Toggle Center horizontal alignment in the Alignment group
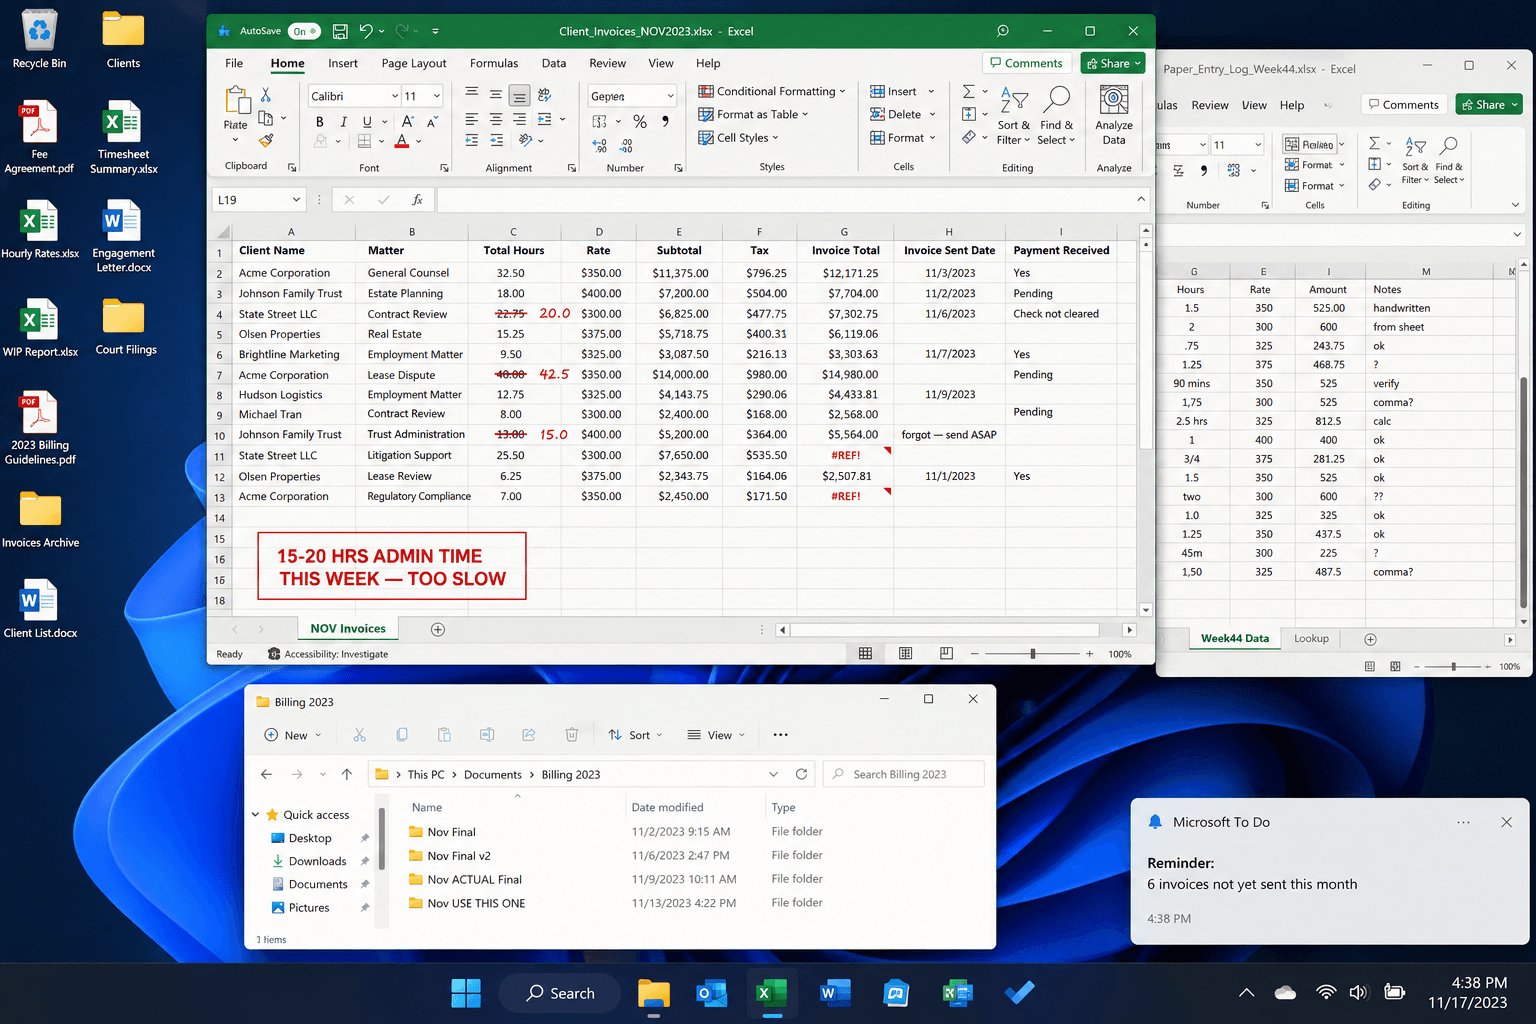 (495, 118)
